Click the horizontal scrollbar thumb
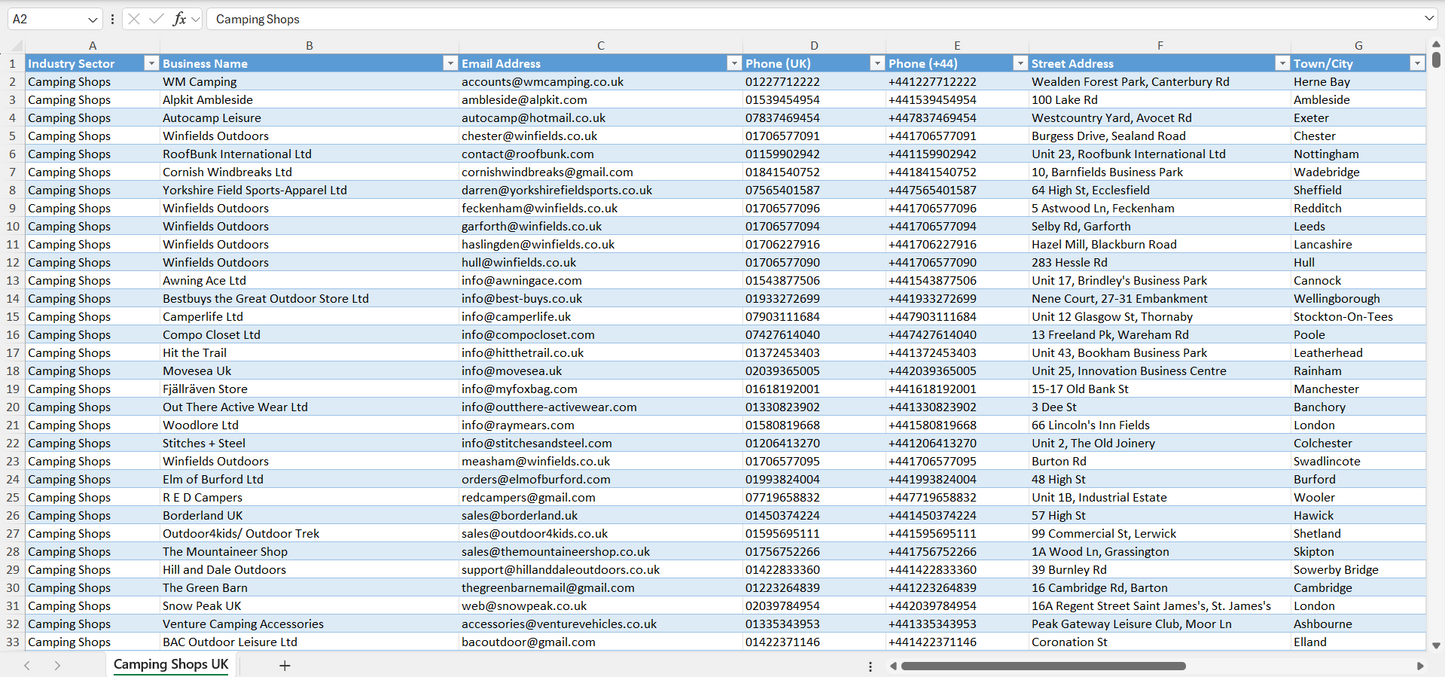 [x=1044, y=666]
